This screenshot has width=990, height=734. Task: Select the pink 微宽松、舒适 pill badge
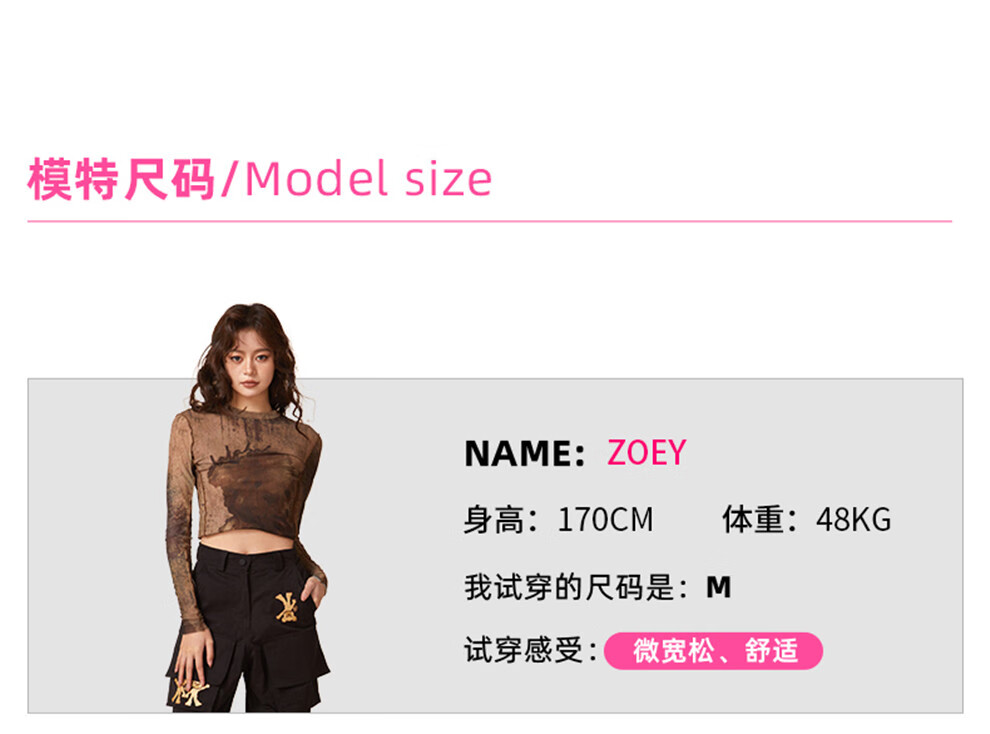713,651
